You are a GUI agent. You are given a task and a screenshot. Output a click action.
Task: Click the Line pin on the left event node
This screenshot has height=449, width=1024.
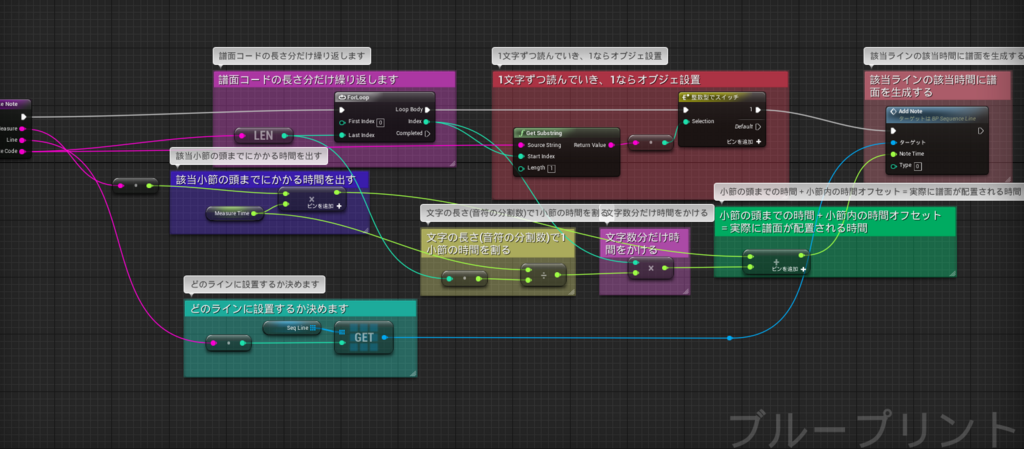tap(23, 140)
